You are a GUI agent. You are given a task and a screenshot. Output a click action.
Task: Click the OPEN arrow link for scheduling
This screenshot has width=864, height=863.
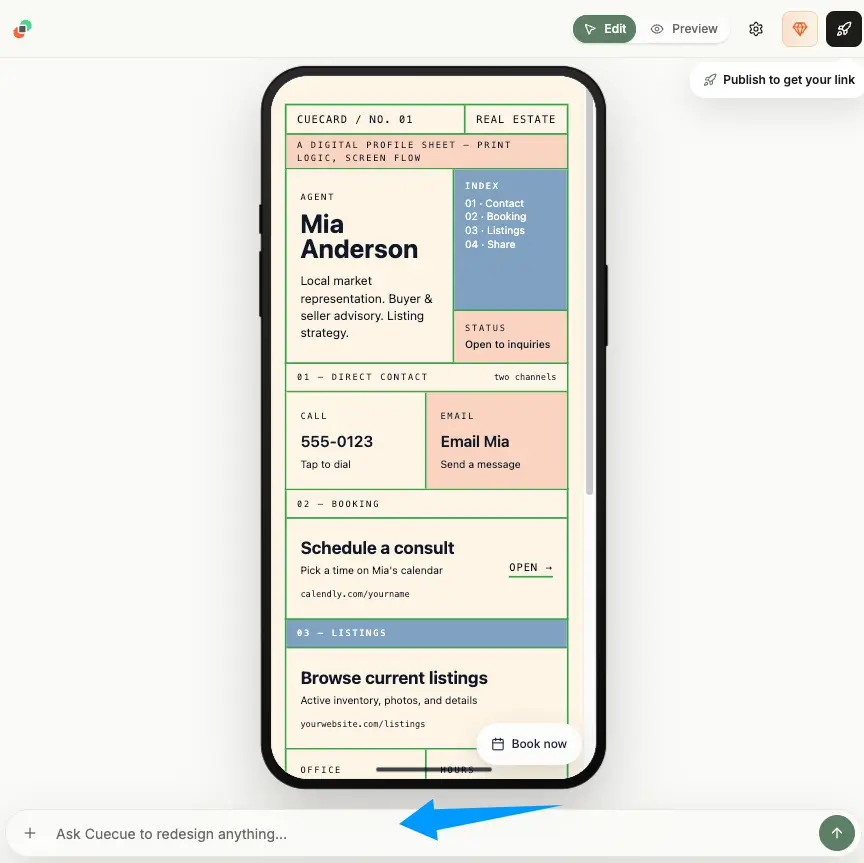pyautogui.click(x=531, y=568)
